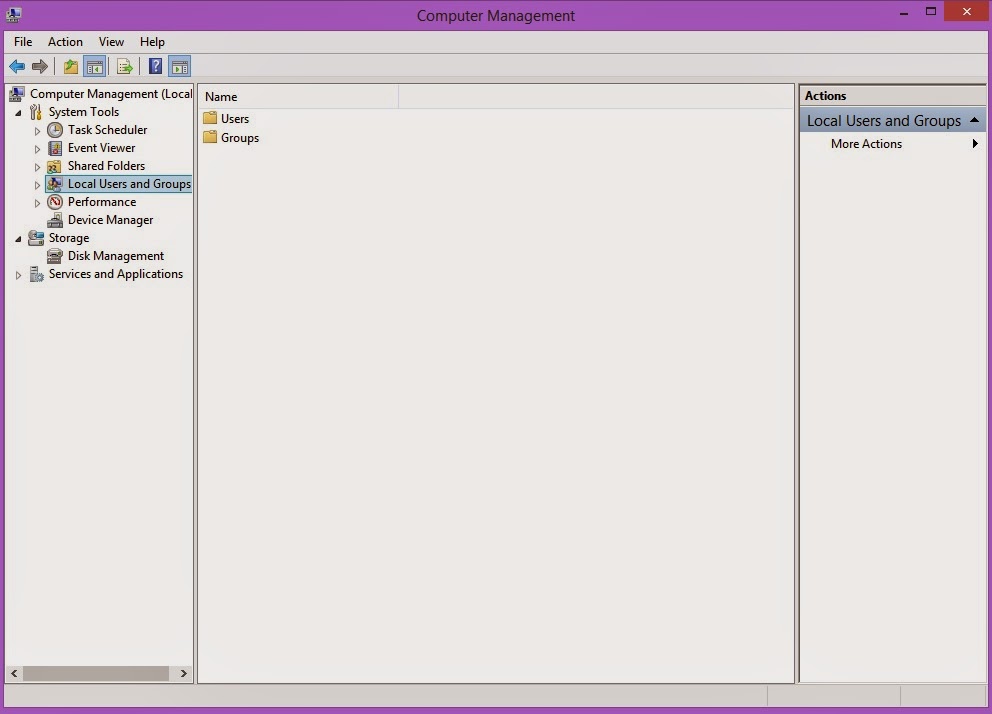Expand the Shared Folders node
Screen dimensions: 992x714
click(x=37, y=167)
